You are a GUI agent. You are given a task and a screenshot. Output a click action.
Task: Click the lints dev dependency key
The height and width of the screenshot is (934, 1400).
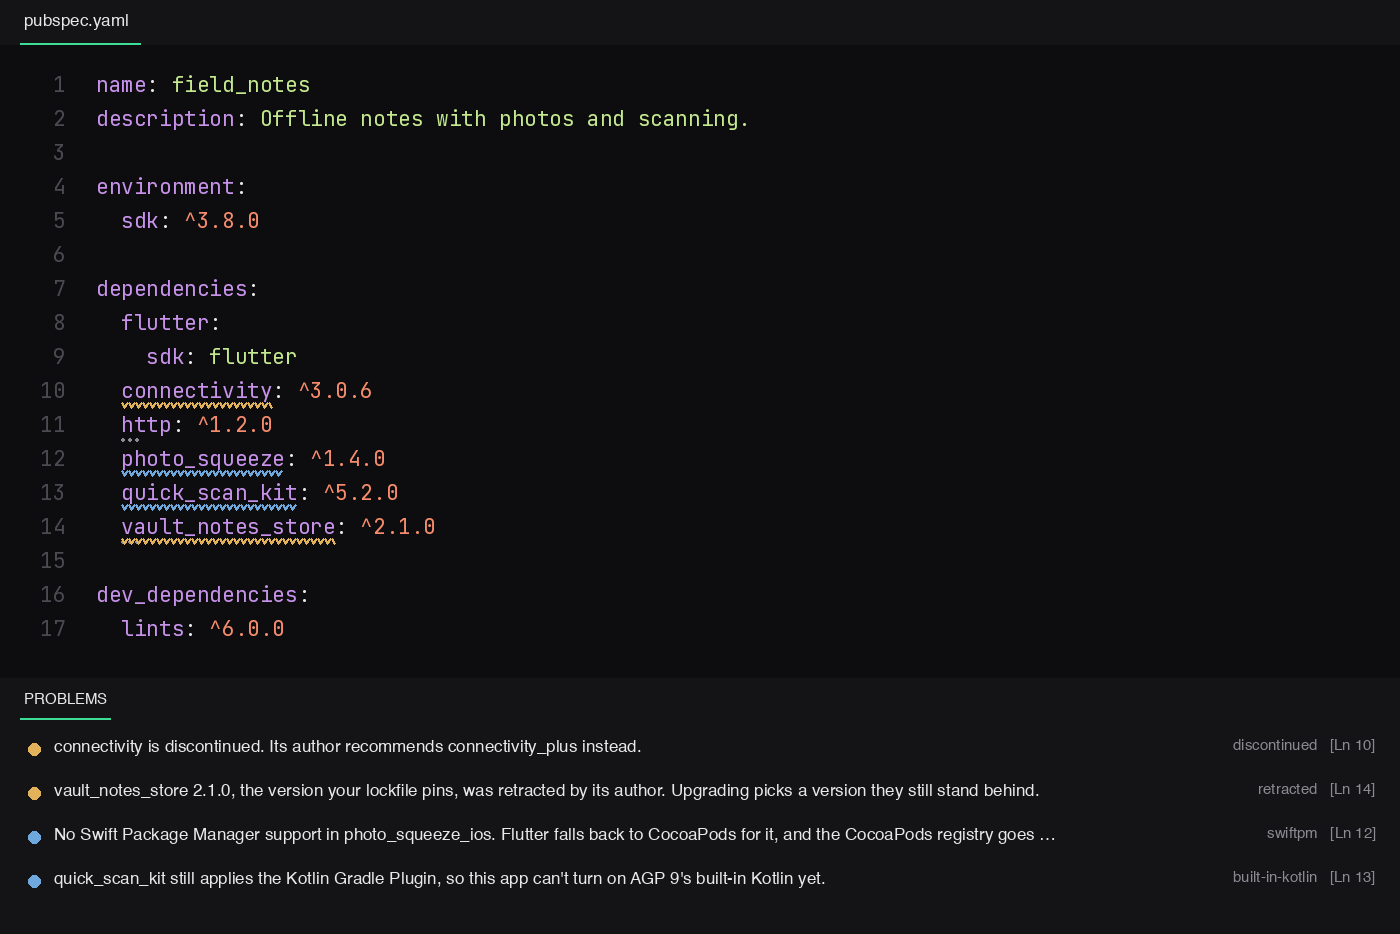153,629
